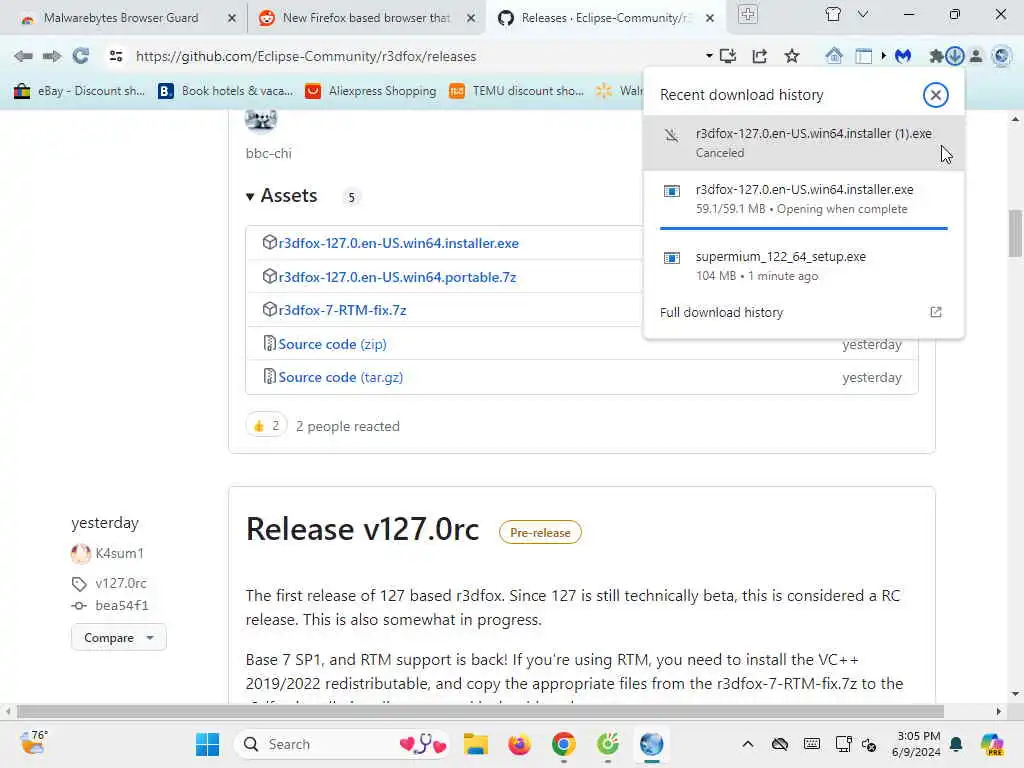
Task: Go back using the browser back arrow
Action: (x=24, y=56)
